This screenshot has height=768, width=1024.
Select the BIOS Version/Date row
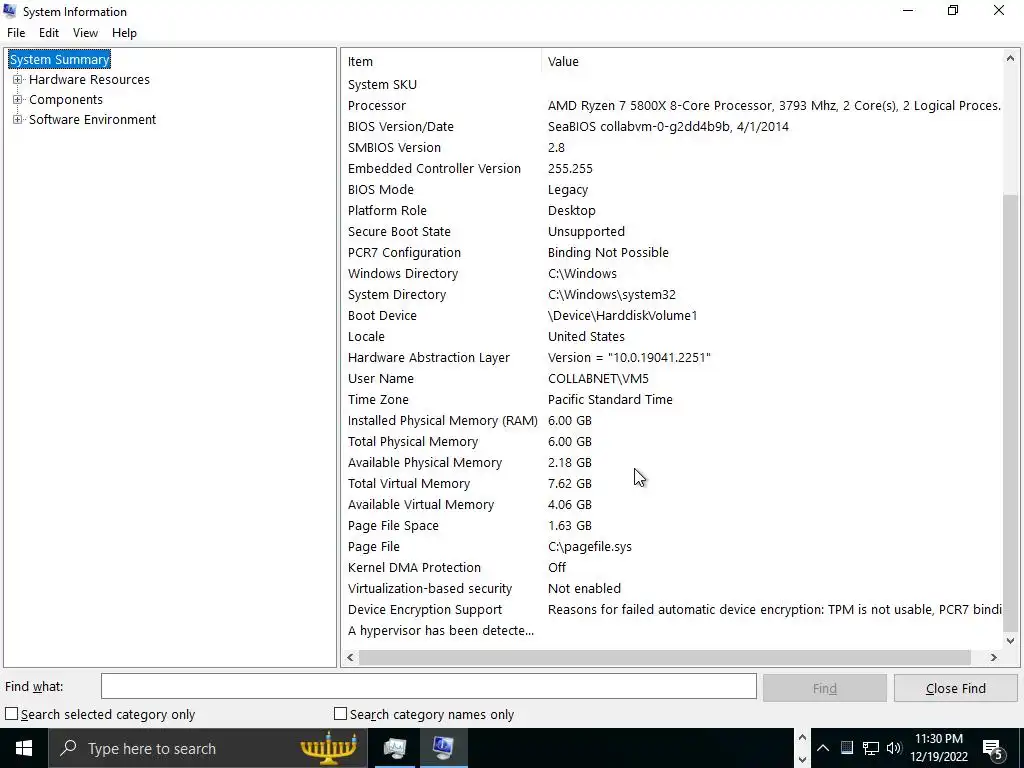point(672,127)
